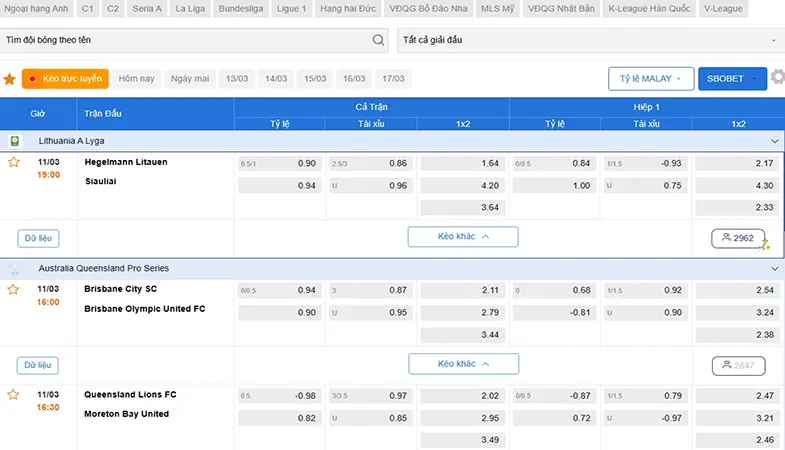
Task: Open the Tỷ lệ MALAY dropdown
Action: point(651,79)
